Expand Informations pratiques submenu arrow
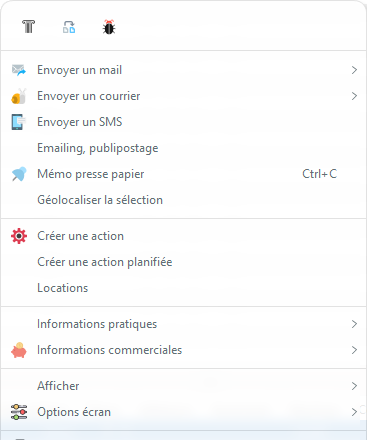 (x=354, y=324)
